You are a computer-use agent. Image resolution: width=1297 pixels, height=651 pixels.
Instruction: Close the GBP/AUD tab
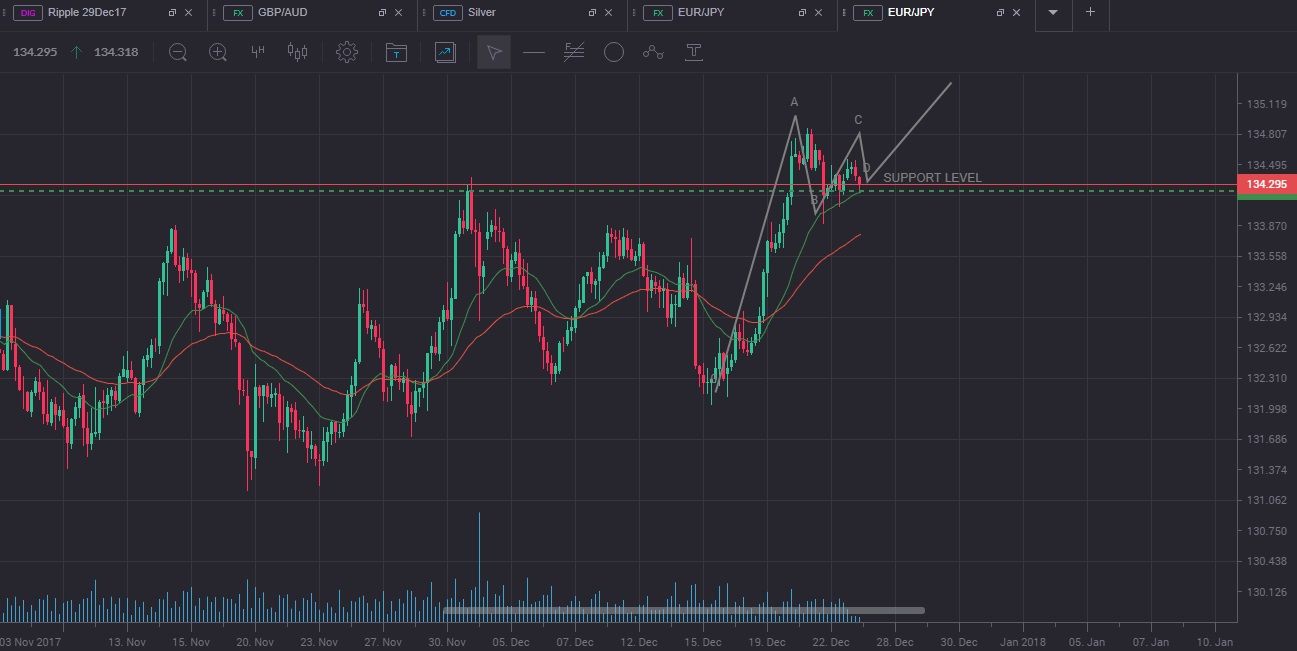click(399, 13)
